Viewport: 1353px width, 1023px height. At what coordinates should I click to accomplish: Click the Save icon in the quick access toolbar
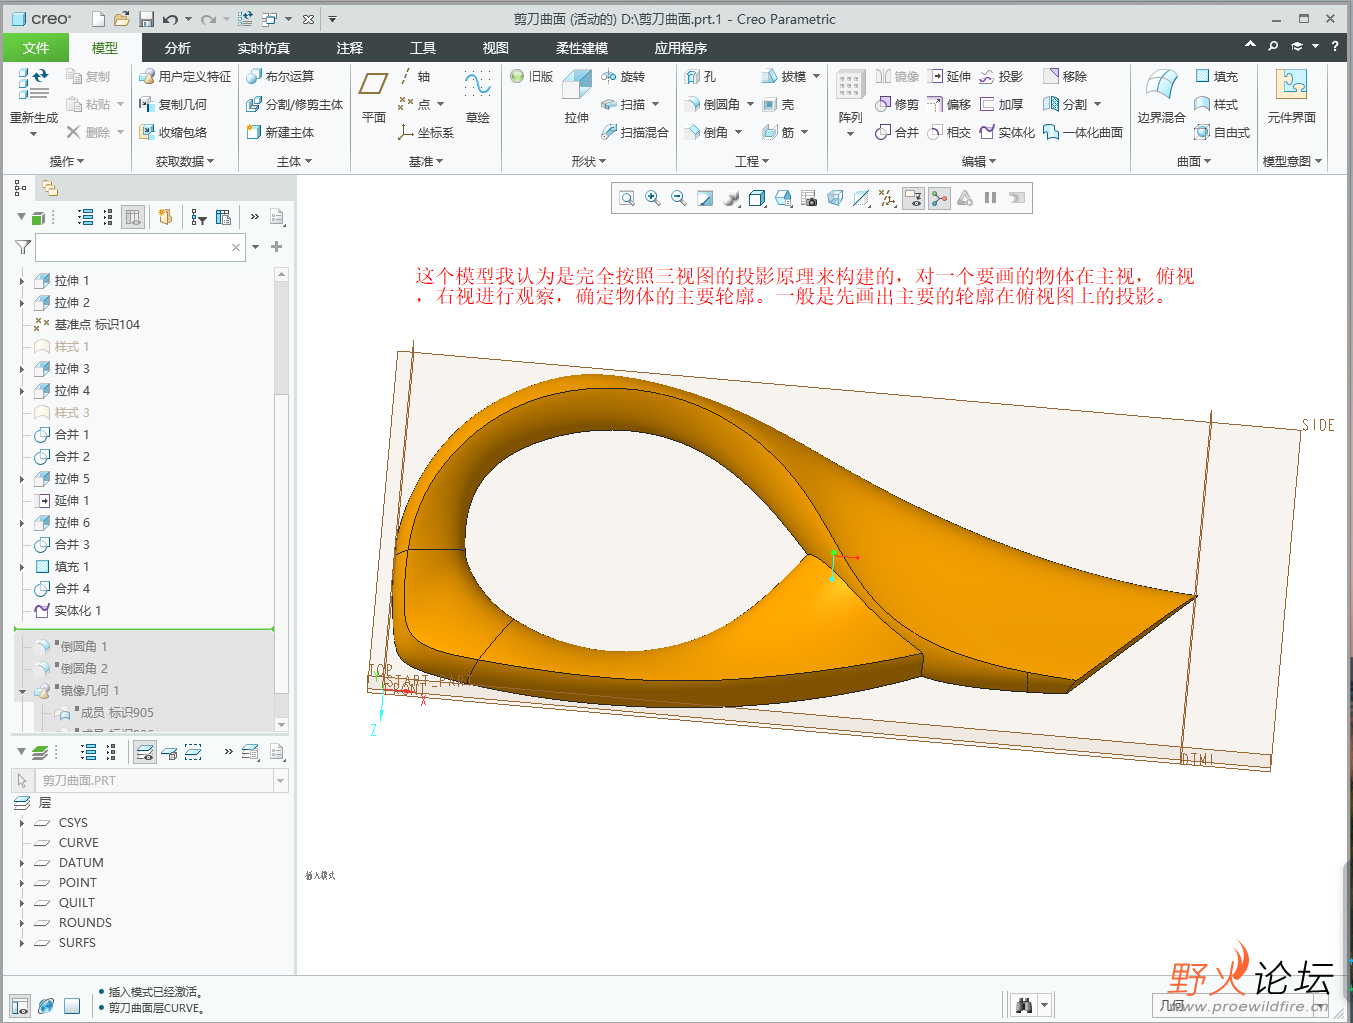tap(146, 19)
